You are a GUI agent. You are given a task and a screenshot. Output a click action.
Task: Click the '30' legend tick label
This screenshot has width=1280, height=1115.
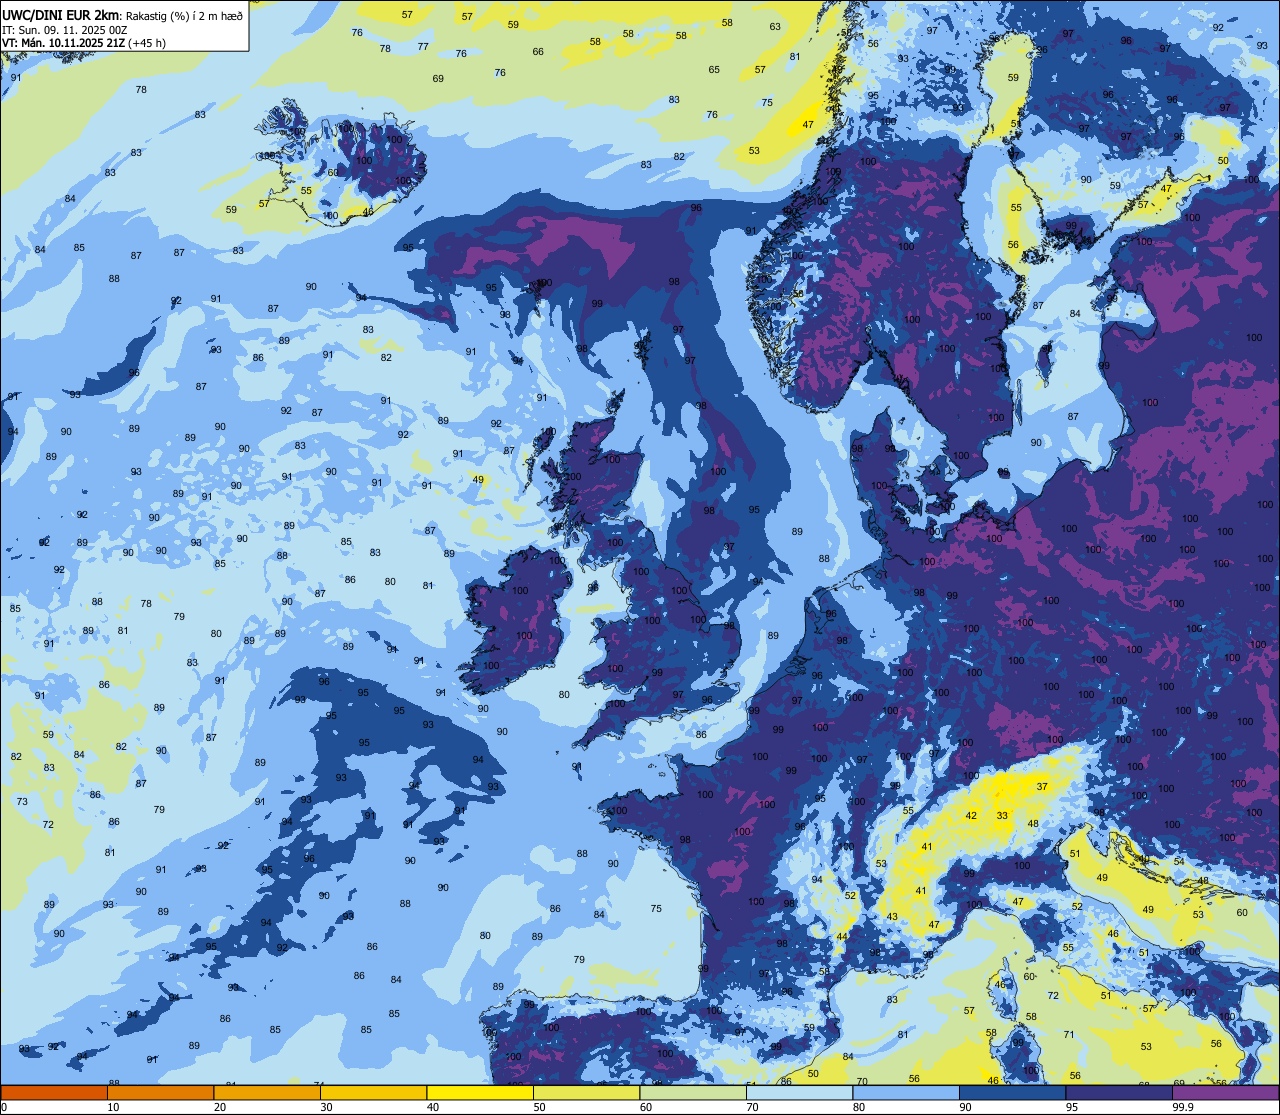point(326,1107)
